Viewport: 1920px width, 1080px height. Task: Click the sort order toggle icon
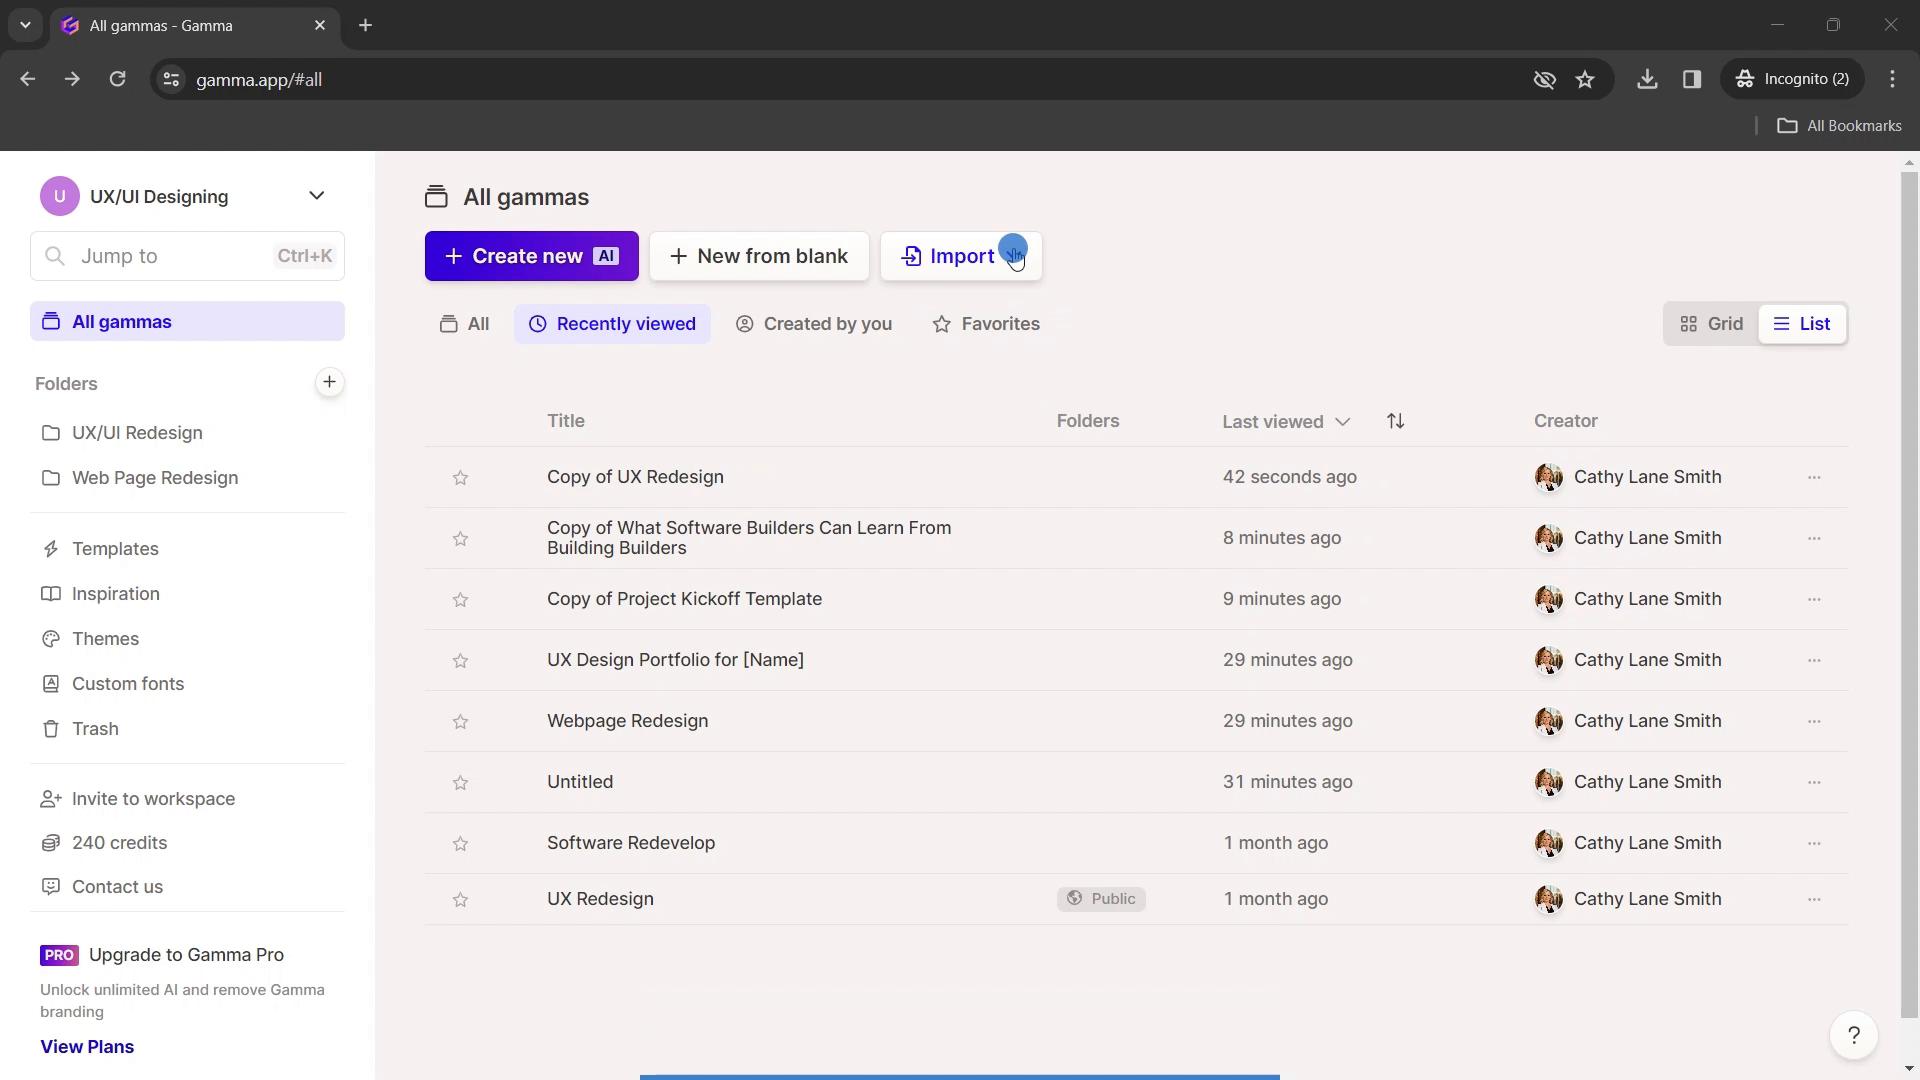[x=1395, y=421]
